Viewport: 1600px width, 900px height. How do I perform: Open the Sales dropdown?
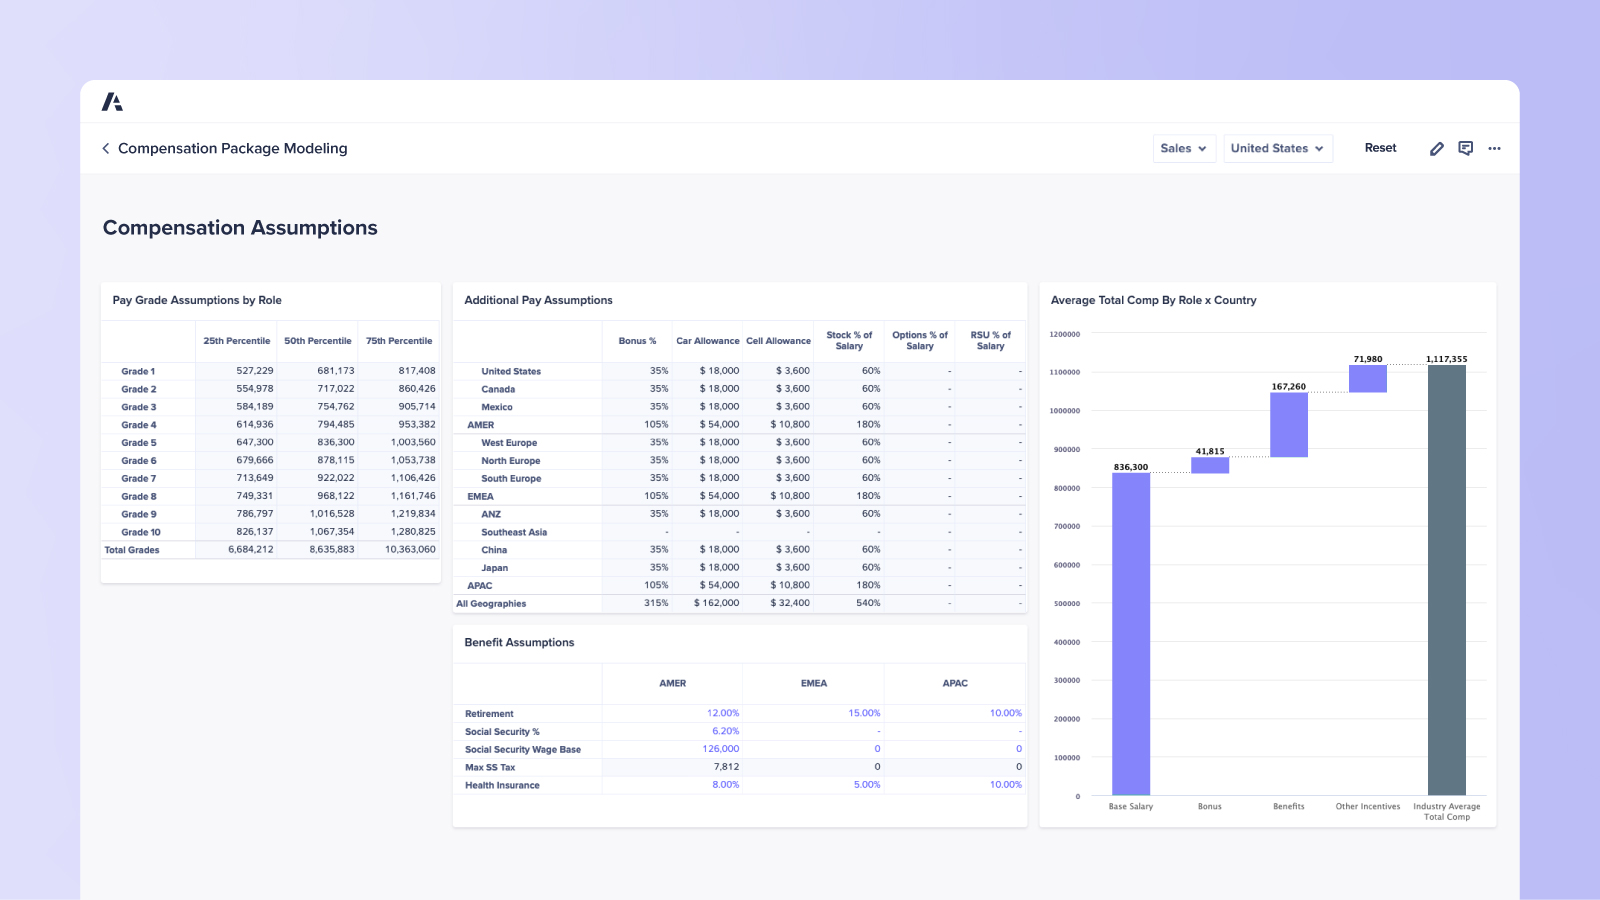1184,148
